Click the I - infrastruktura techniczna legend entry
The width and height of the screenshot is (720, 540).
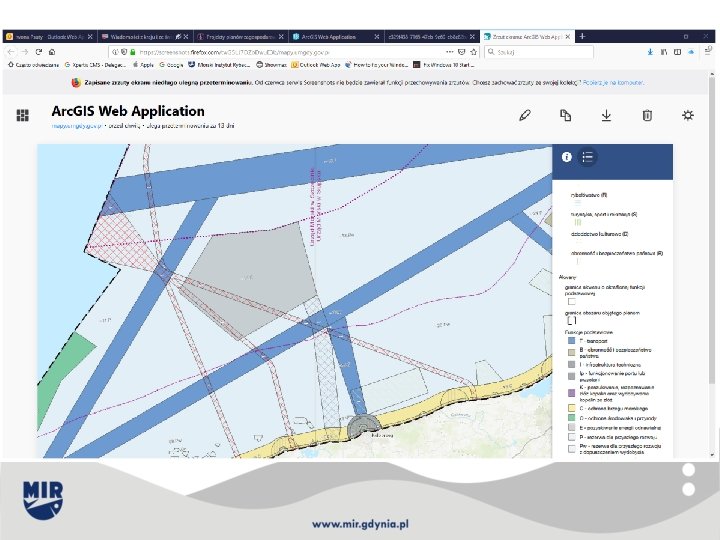(x=604, y=365)
